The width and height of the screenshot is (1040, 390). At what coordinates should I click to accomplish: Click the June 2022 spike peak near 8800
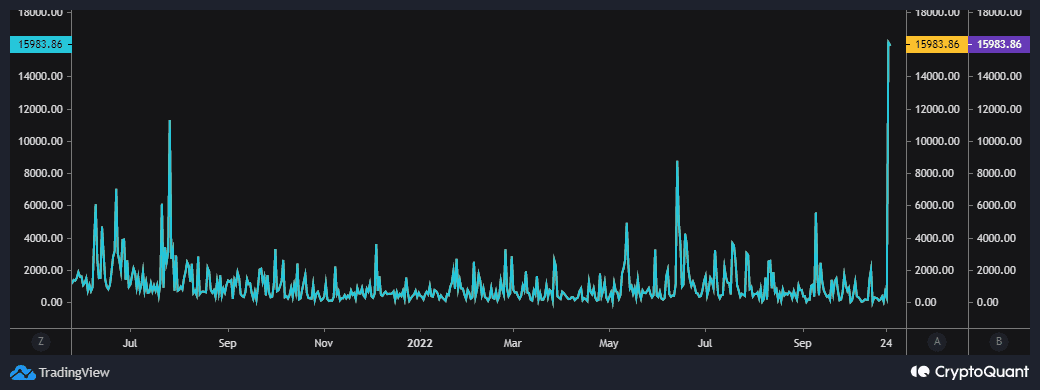pyautogui.click(x=677, y=161)
